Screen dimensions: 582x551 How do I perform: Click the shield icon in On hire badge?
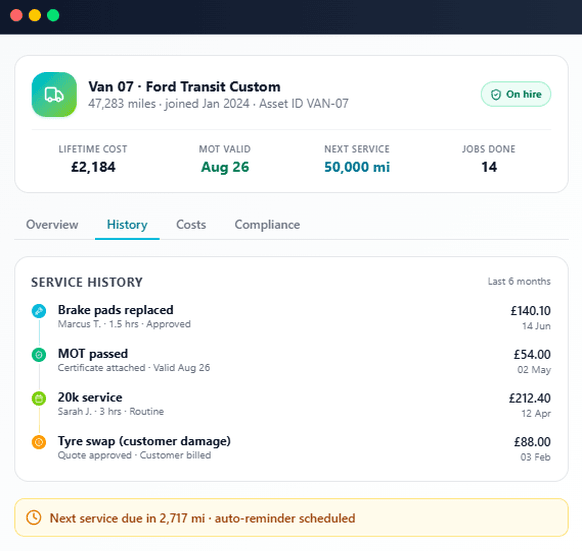click(x=496, y=95)
